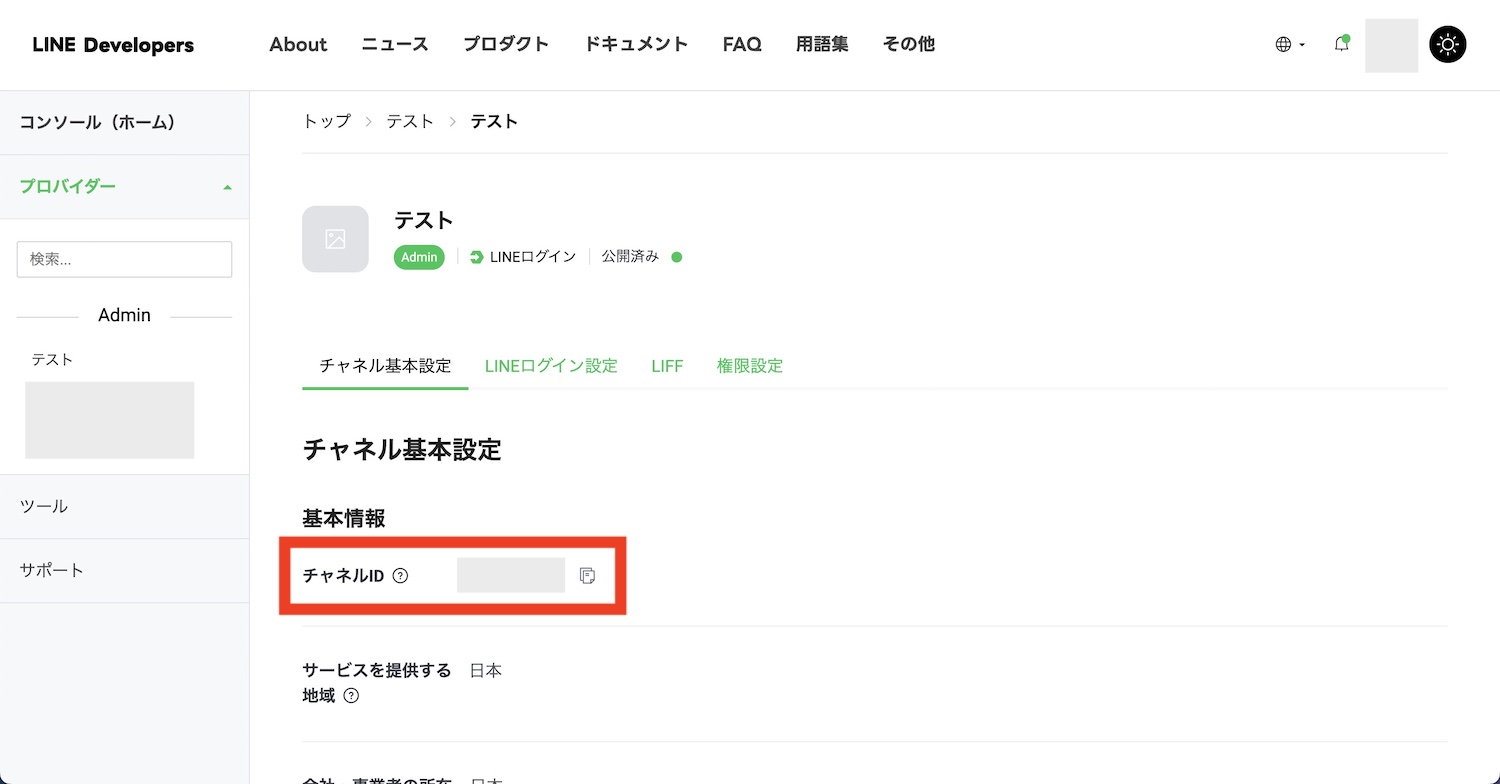Open help tooltip beside チャネルID
Image resolution: width=1500 pixels, height=784 pixels.
[400, 575]
